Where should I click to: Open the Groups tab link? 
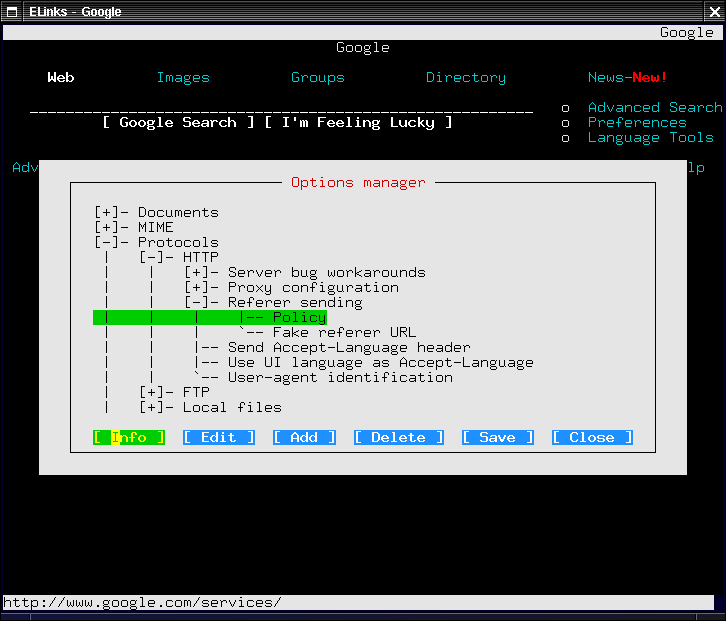pos(318,77)
